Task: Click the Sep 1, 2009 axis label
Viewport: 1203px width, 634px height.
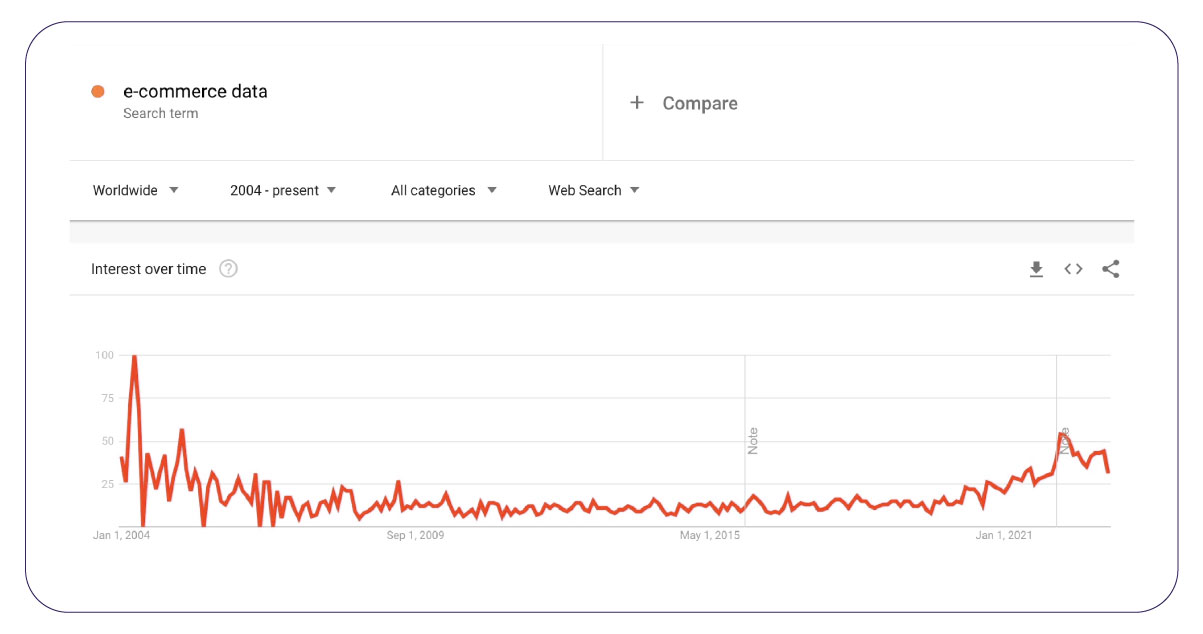Action: click(x=415, y=536)
